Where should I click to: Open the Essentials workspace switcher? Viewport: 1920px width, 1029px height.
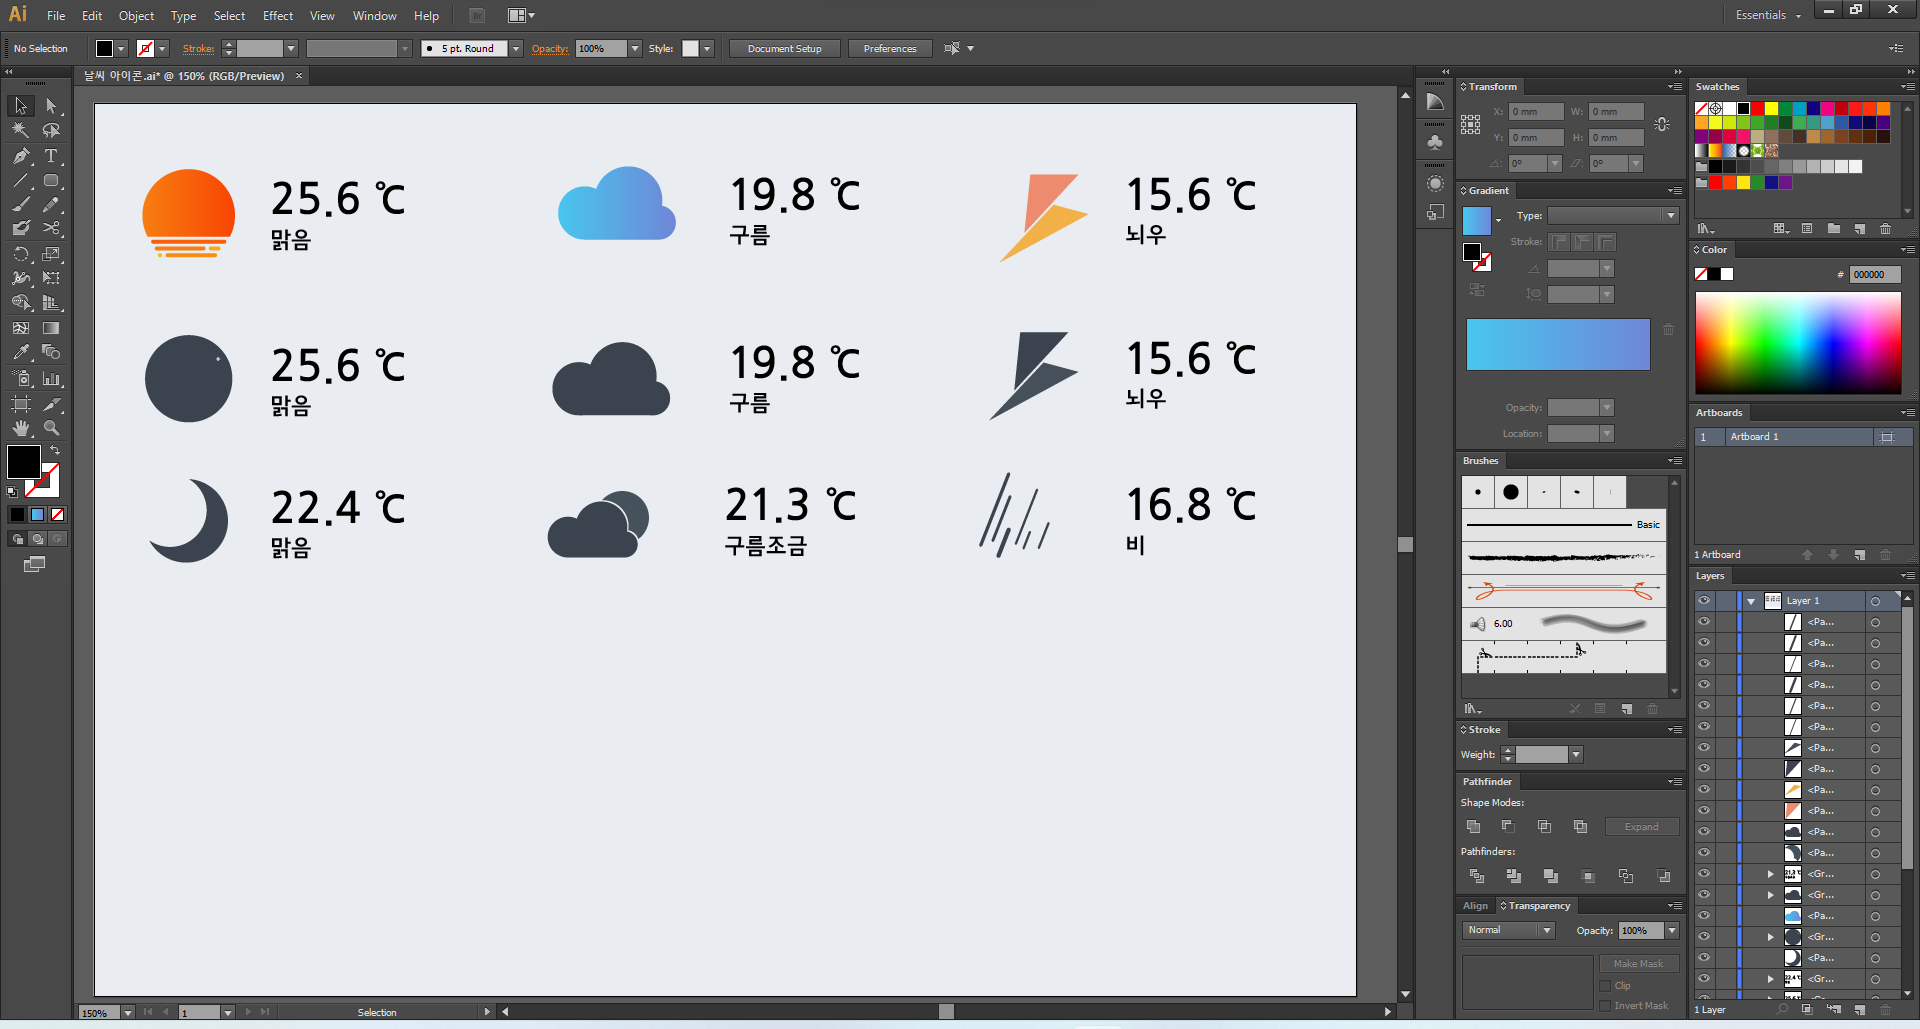pyautogui.click(x=1768, y=15)
